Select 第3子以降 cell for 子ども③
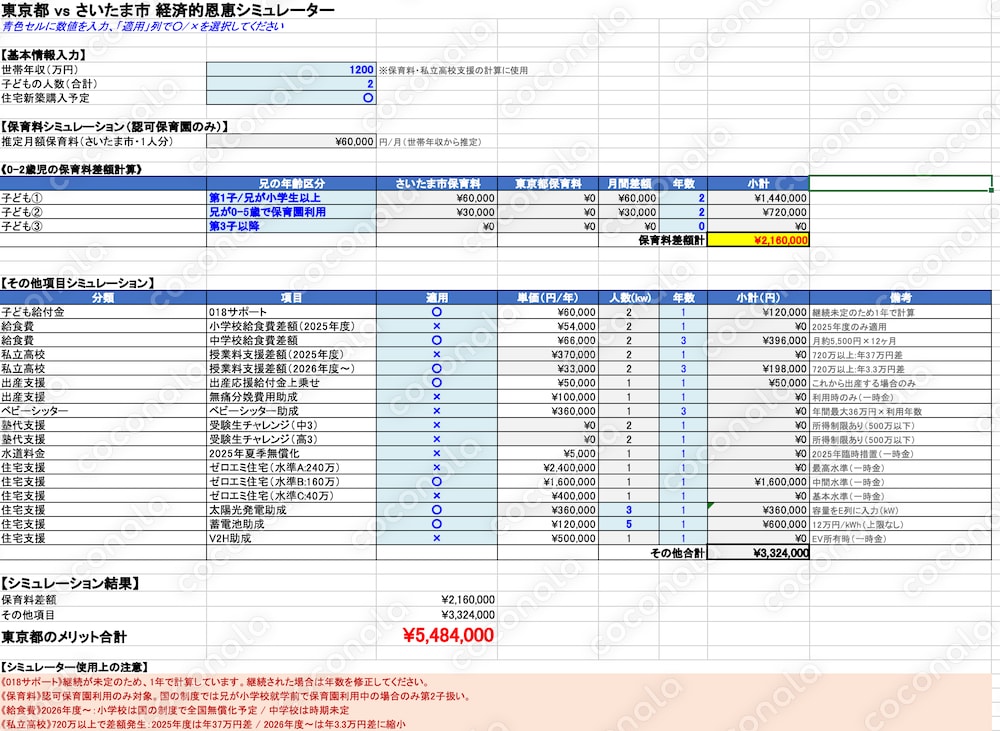 tap(291, 226)
